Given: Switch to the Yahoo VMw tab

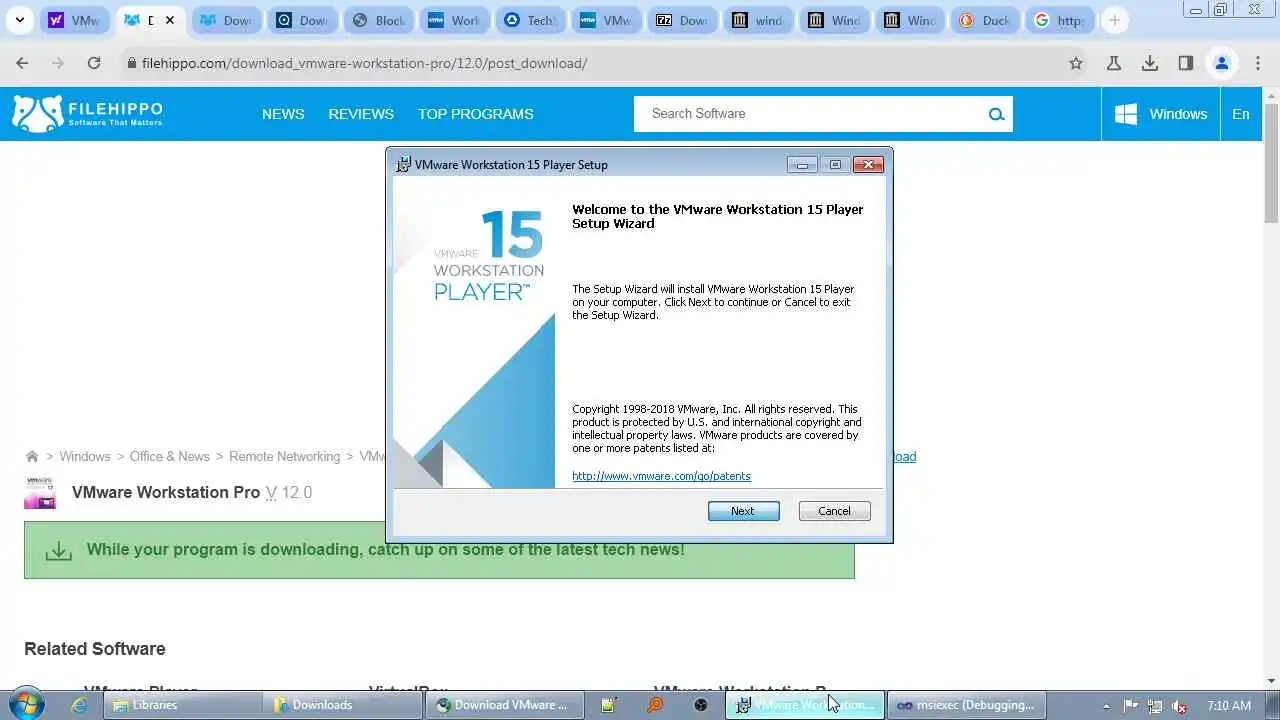Looking at the screenshot, I should click(75, 20).
